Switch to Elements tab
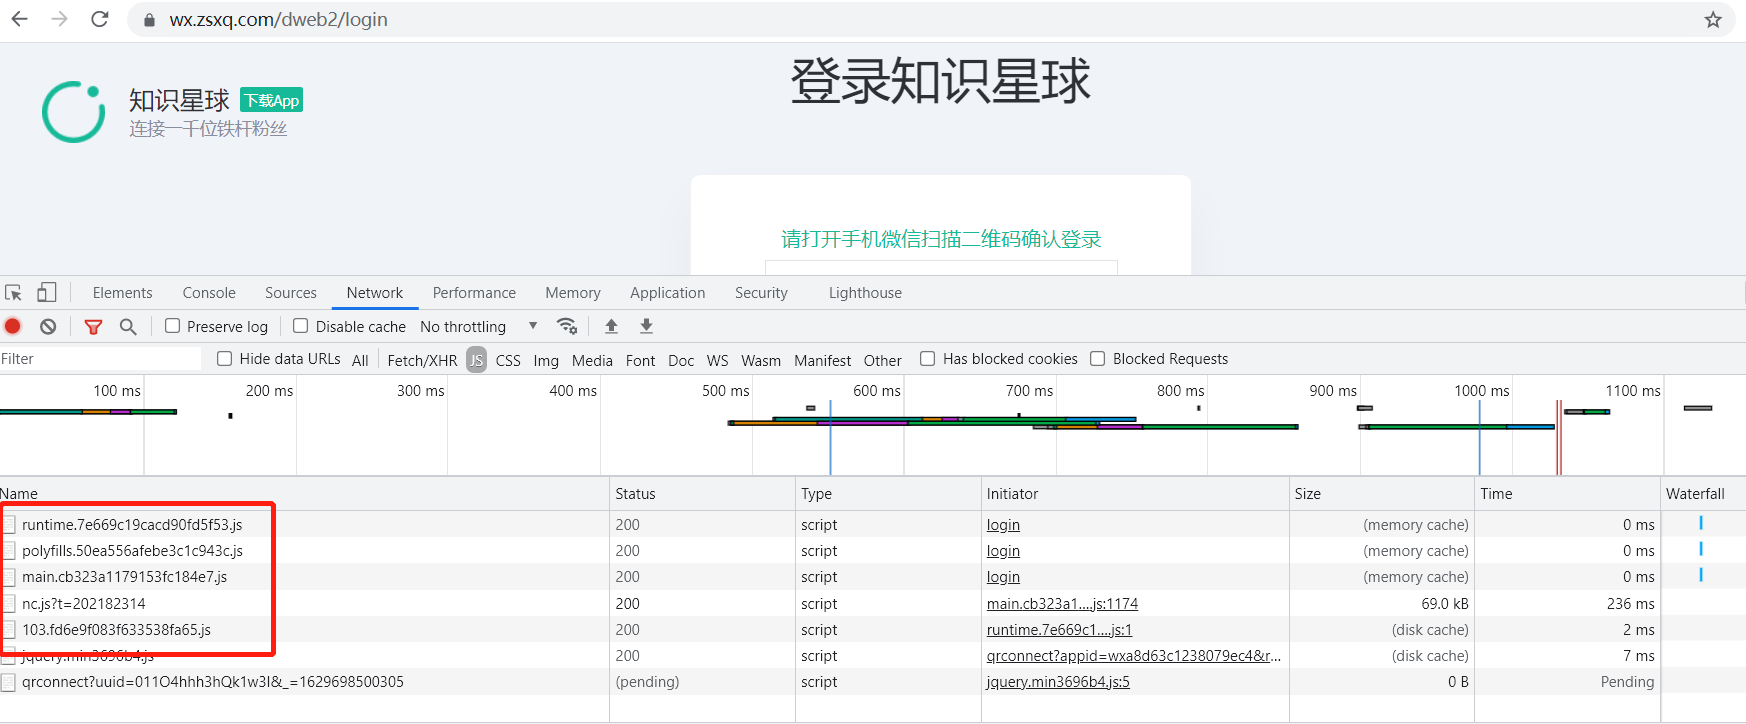Image resolution: width=1746 pixels, height=724 pixels. pyautogui.click(x=122, y=293)
